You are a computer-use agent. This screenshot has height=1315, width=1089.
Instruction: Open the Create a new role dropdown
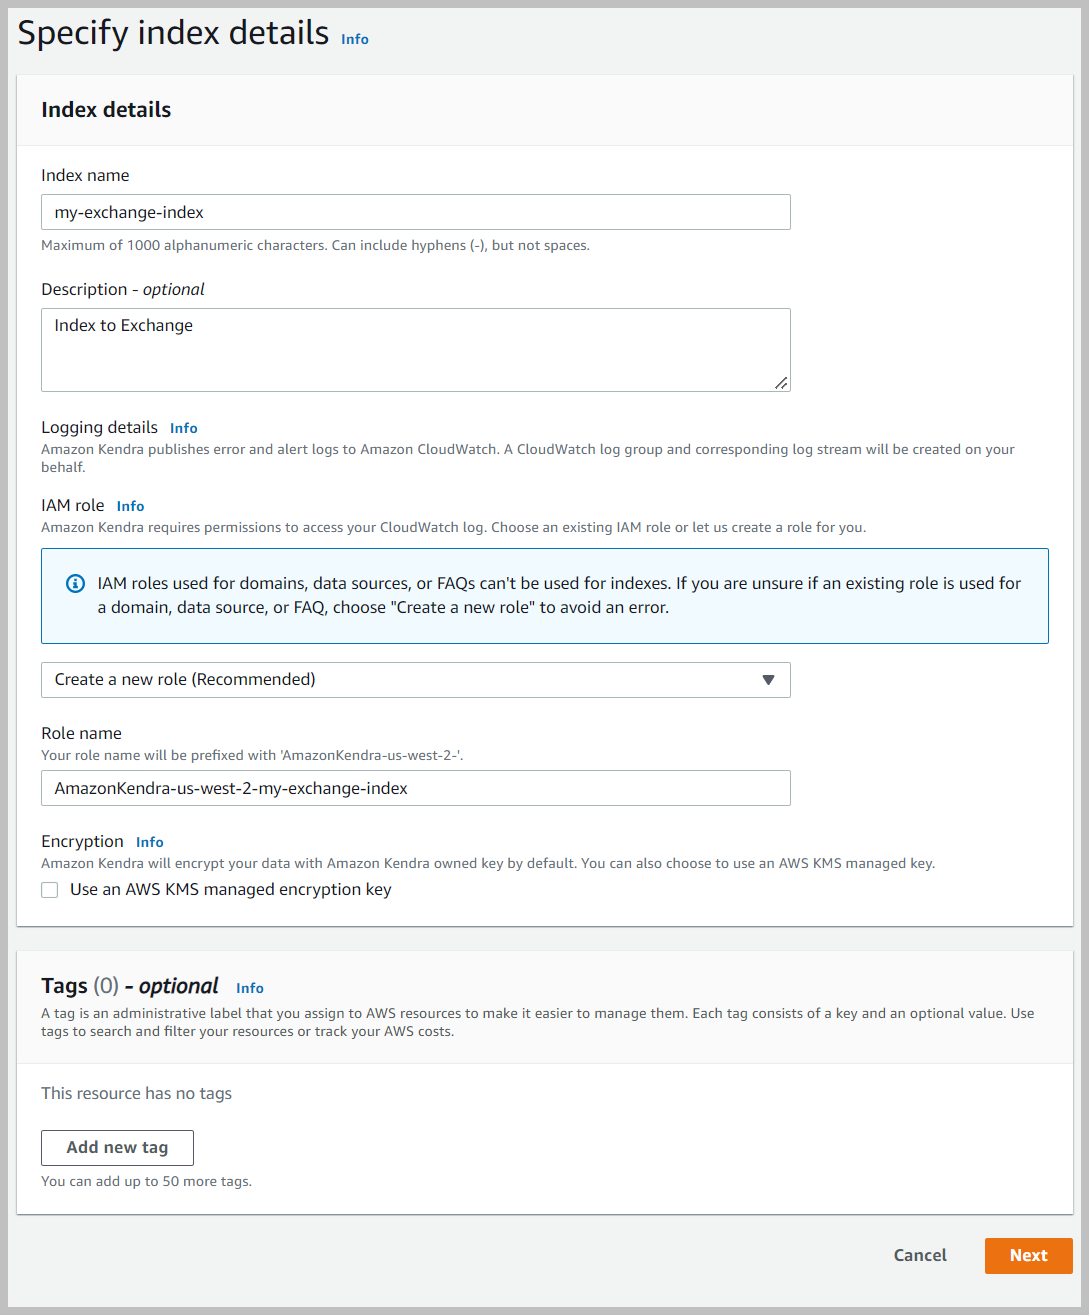click(x=415, y=680)
